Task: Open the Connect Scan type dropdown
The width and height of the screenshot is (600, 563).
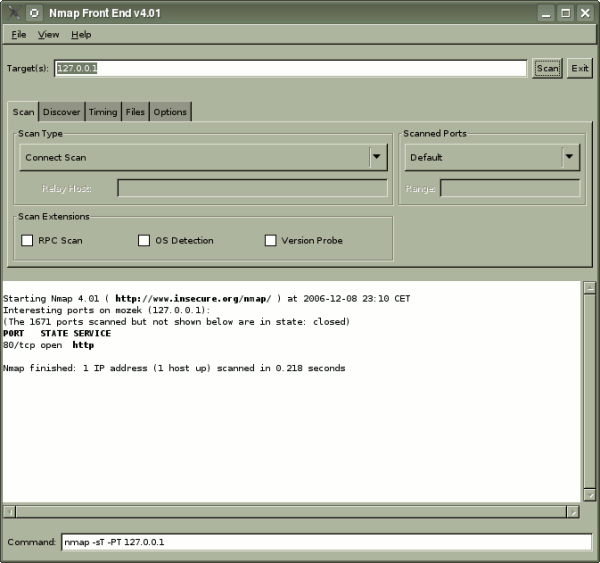Action: tap(204, 157)
